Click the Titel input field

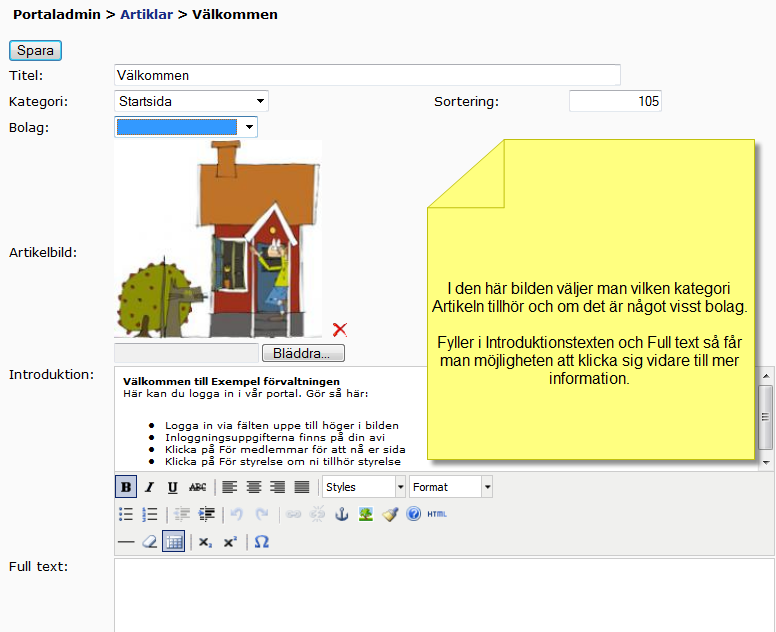pyautogui.click(x=367, y=75)
